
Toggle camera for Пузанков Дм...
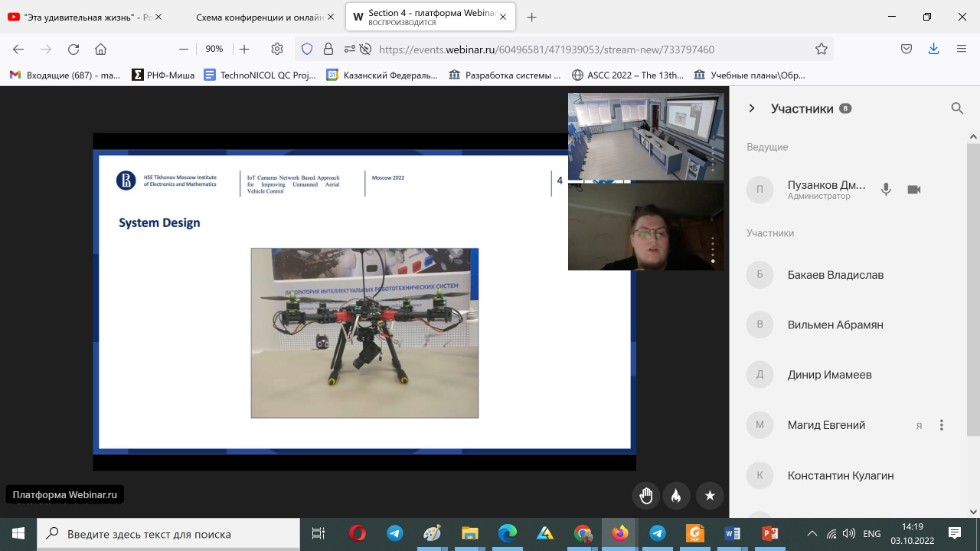(x=913, y=189)
